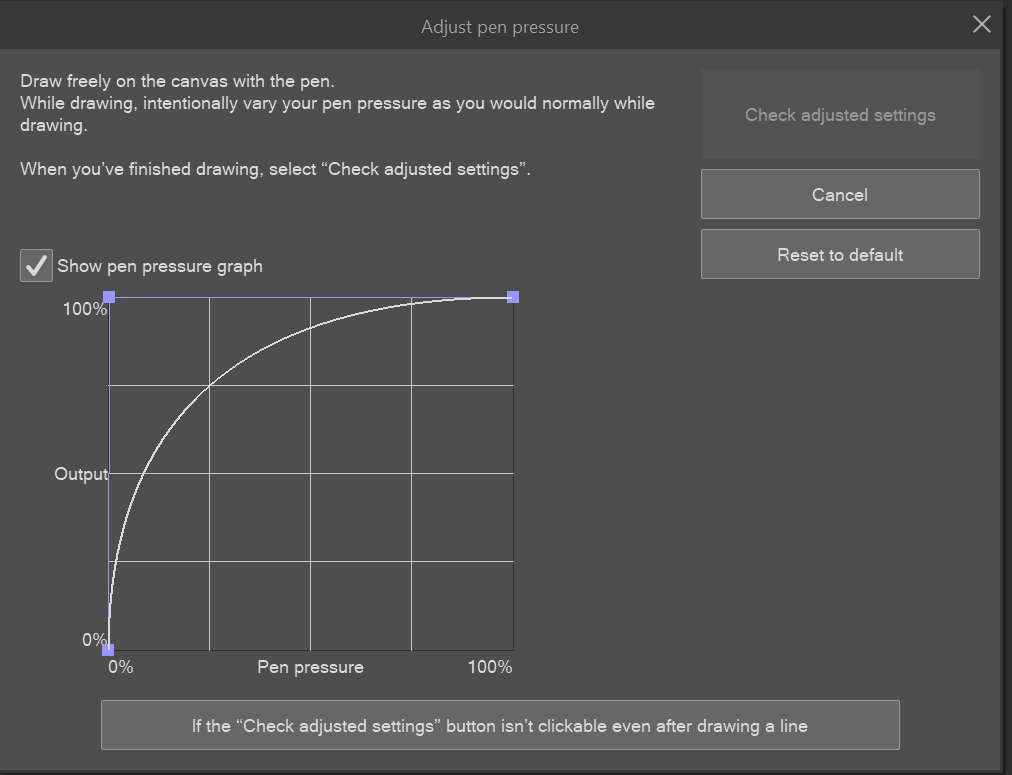Close the Adjust pen pressure dialog
This screenshot has height=775, width=1012.
[982, 25]
